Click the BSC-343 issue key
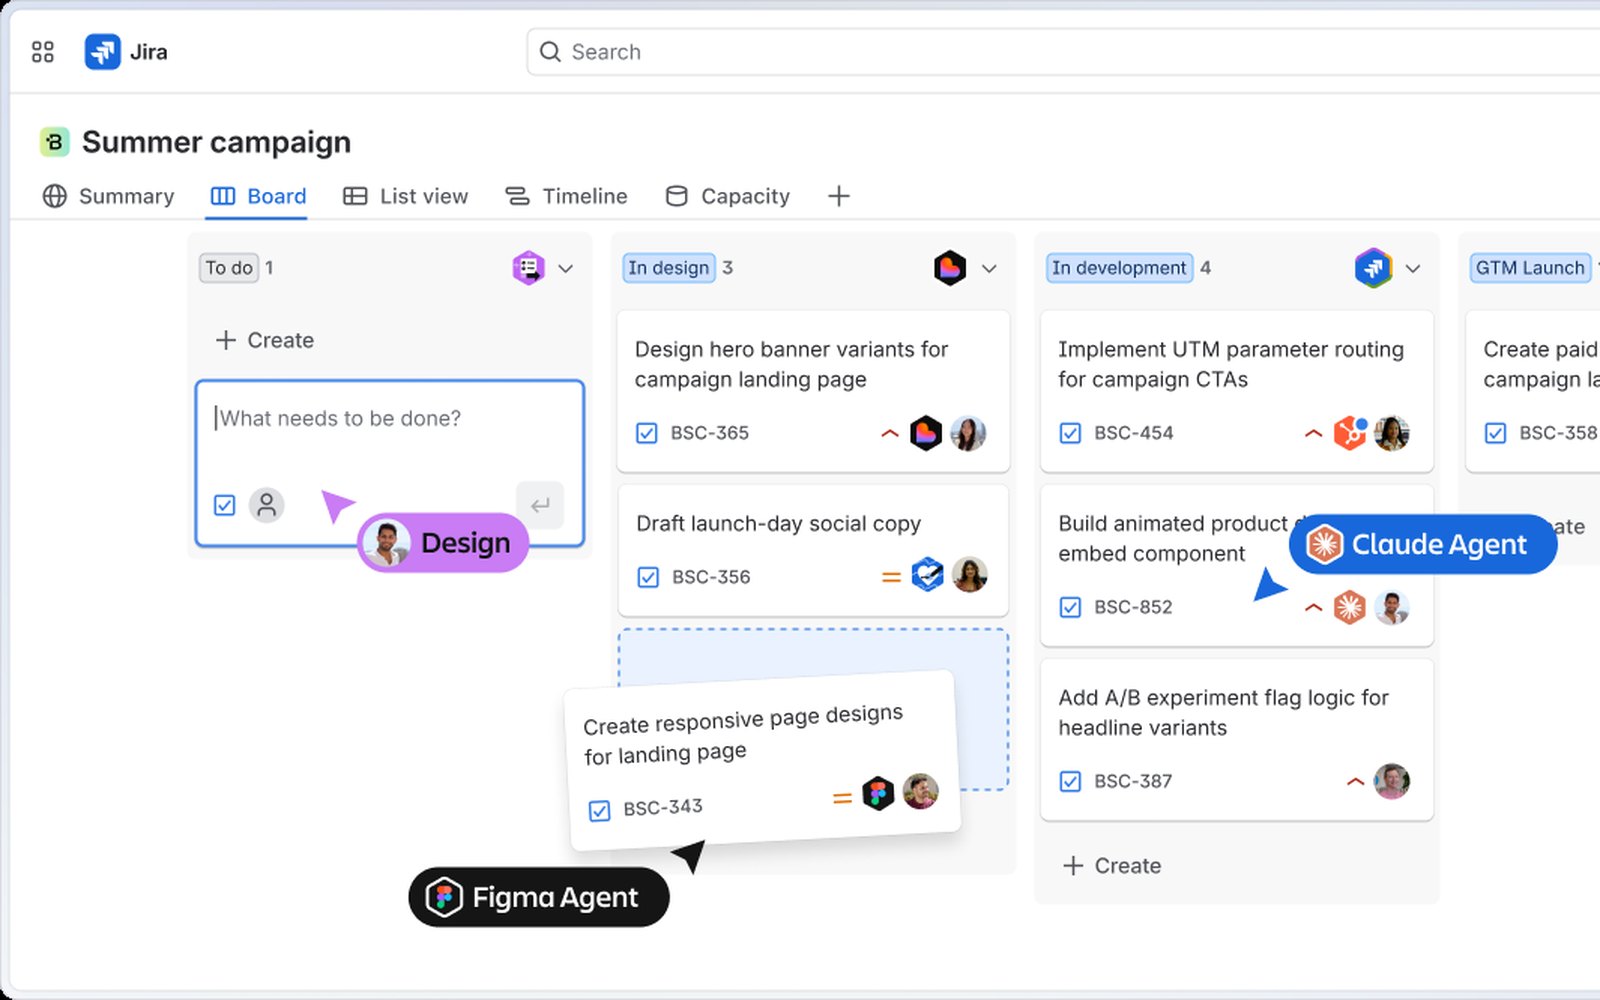Image resolution: width=1600 pixels, height=1000 pixels. point(663,807)
